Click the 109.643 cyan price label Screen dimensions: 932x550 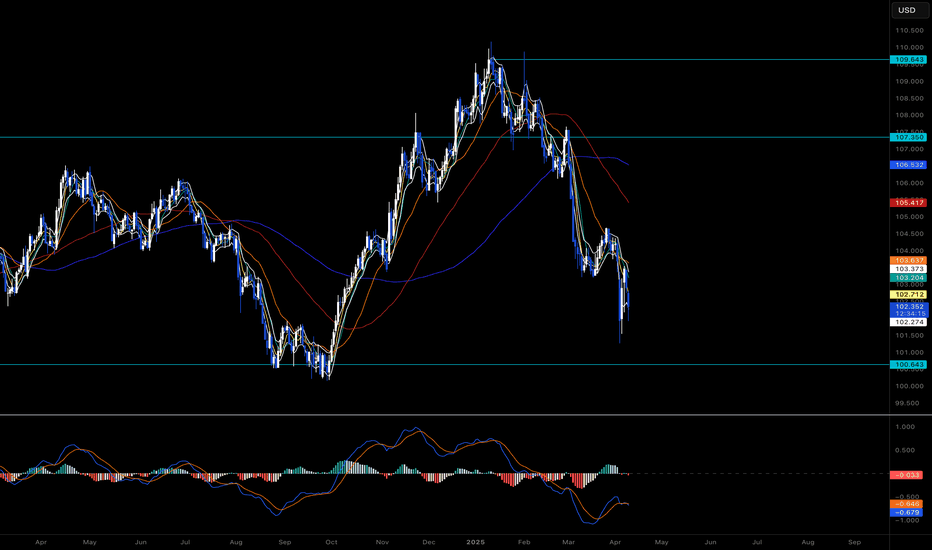[908, 59]
